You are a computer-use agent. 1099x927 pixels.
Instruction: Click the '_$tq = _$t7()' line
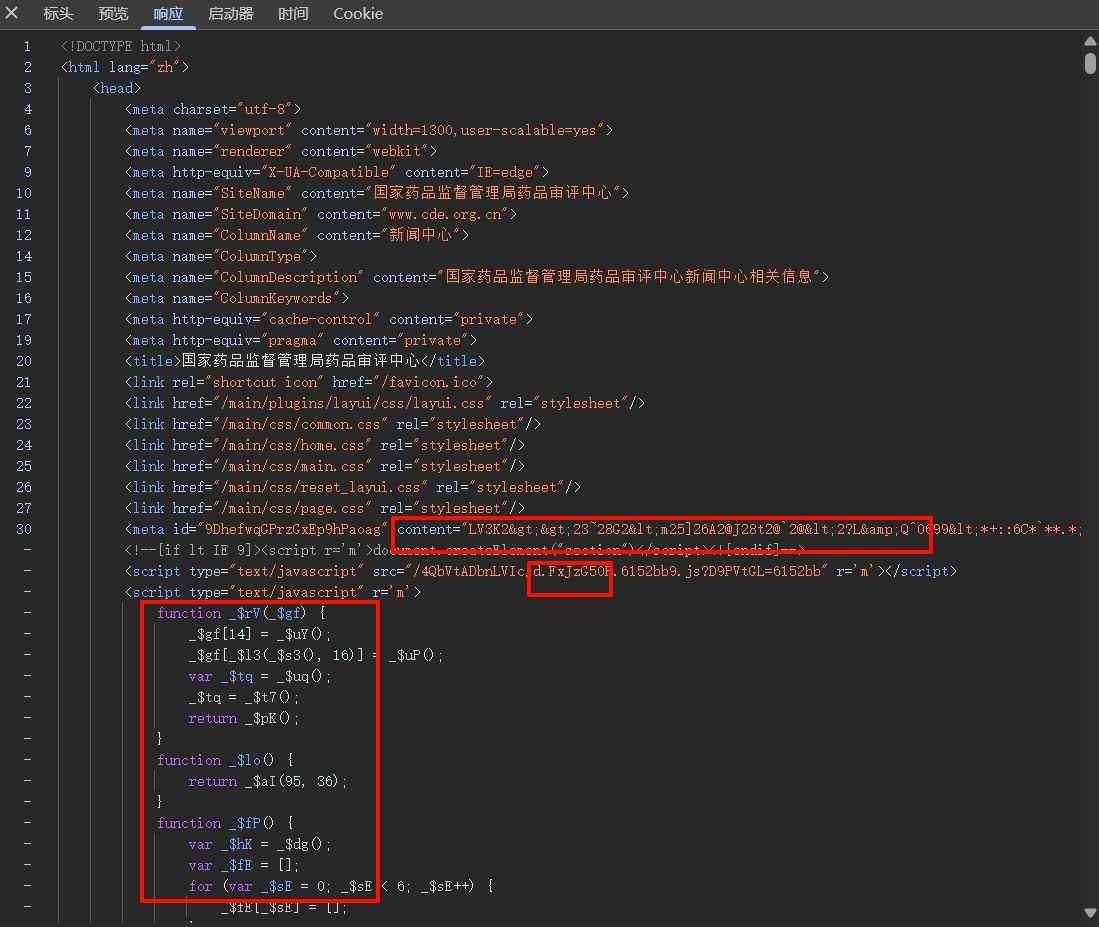coord(244,698)
